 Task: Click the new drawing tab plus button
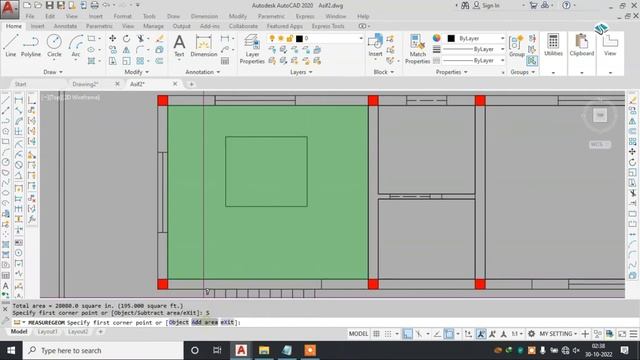(191, 84)
